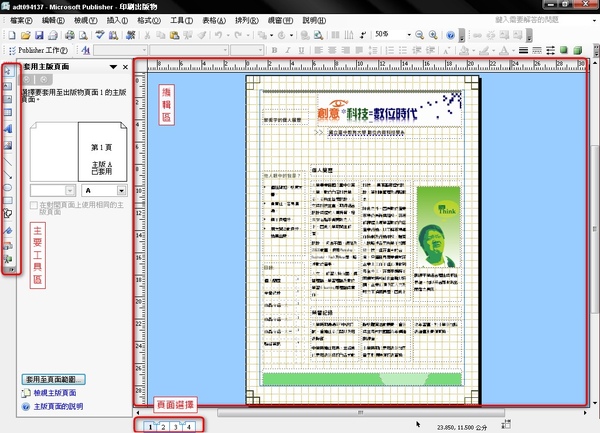Switch to page 4 tab
600x433 pixels.
point(189,427)
